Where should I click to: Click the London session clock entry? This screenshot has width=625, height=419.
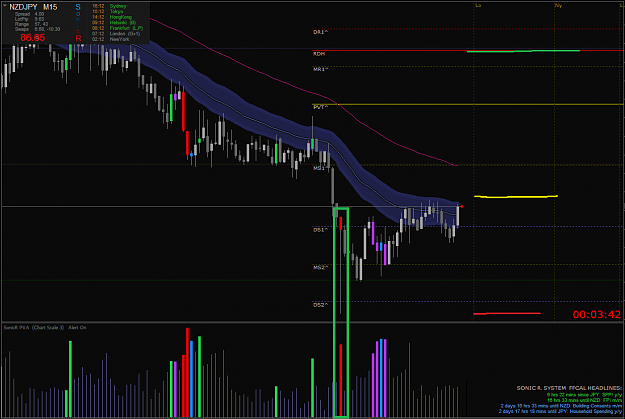point(116,34)
